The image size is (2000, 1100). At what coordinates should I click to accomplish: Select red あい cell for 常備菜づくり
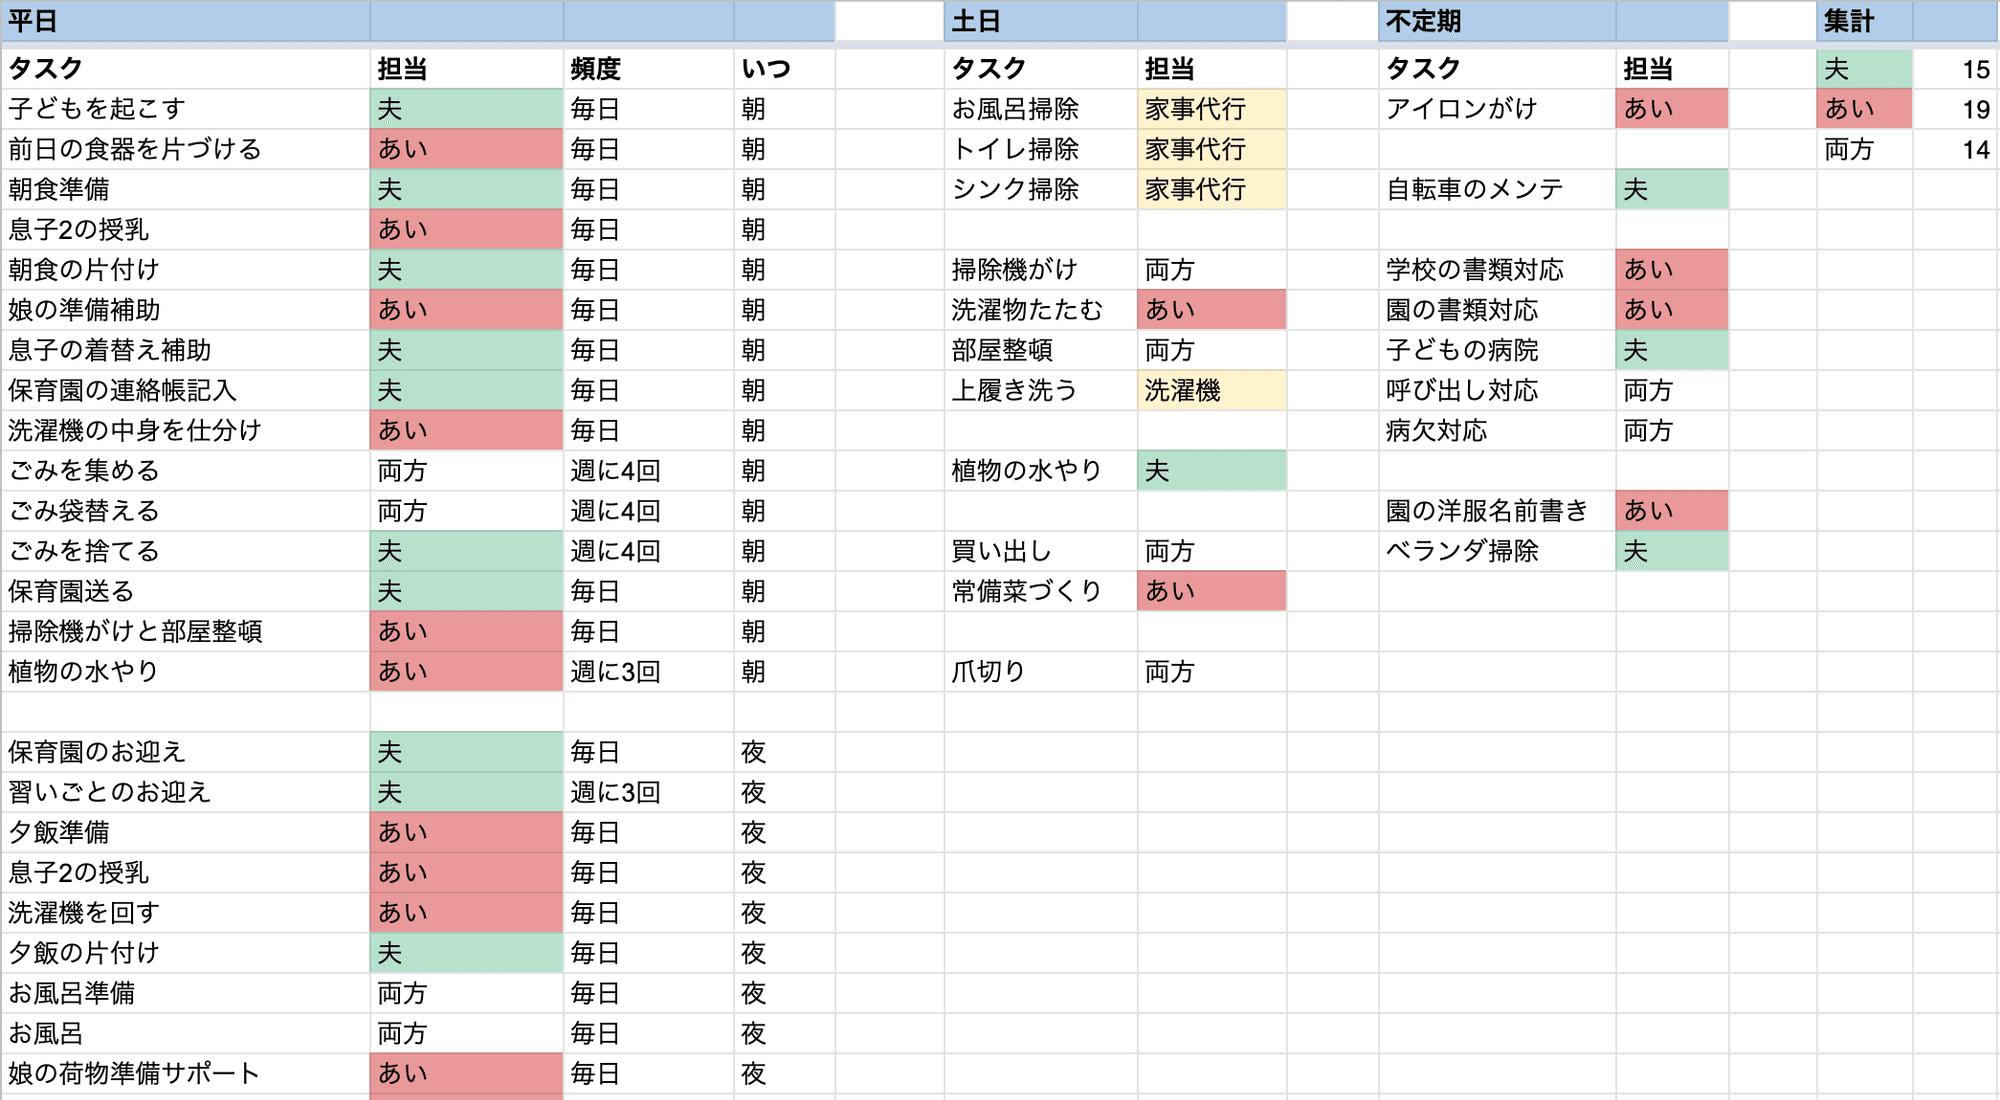coord(1211,591)
